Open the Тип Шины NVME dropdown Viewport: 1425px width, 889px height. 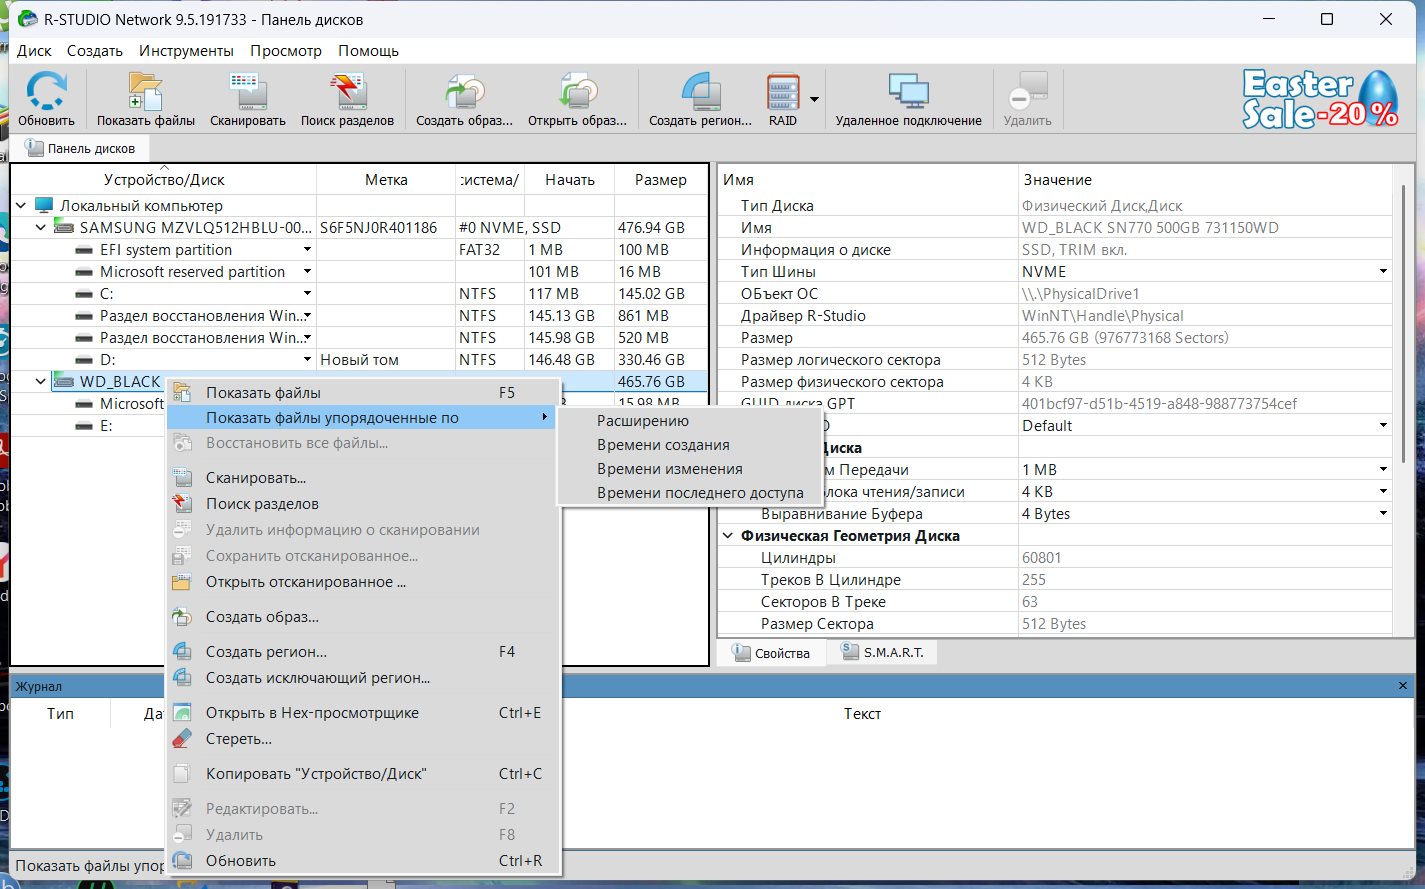[x=1383, y=272]
